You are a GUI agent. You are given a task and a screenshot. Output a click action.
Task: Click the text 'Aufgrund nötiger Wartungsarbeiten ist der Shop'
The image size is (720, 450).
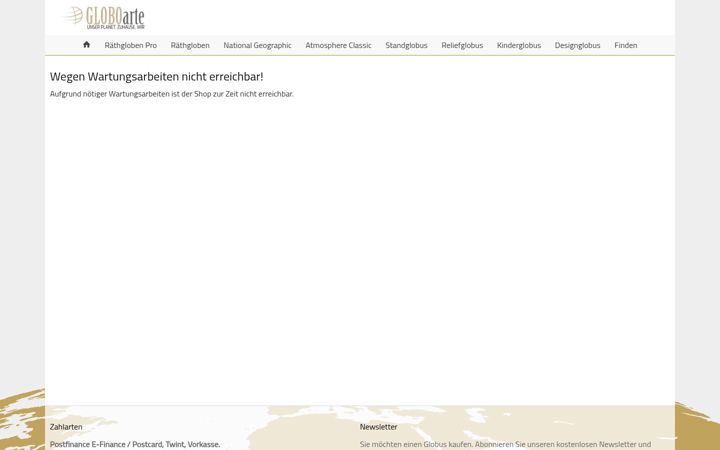[x=130, y=94]
